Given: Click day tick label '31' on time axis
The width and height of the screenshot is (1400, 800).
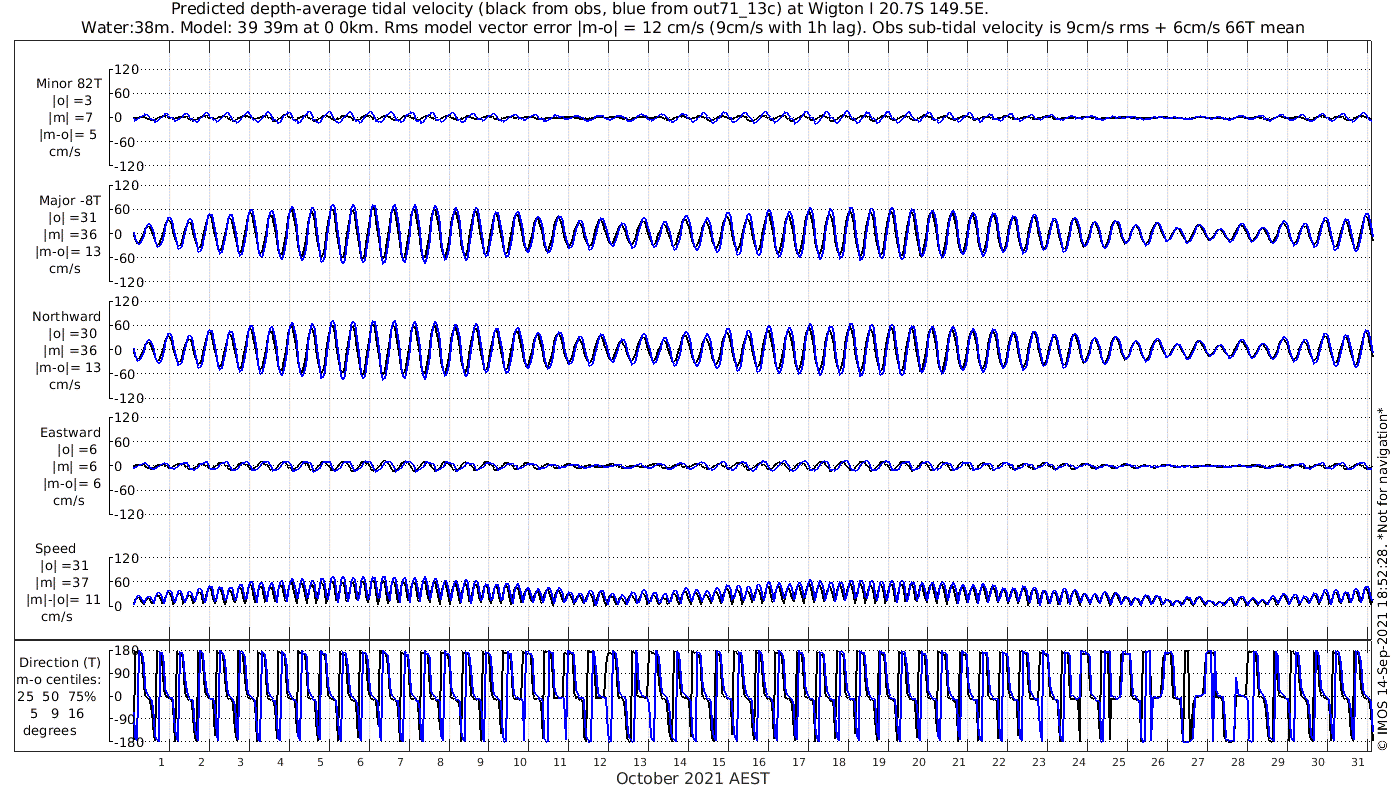Looking at the screenshot, I should [x=1357, y=762].
